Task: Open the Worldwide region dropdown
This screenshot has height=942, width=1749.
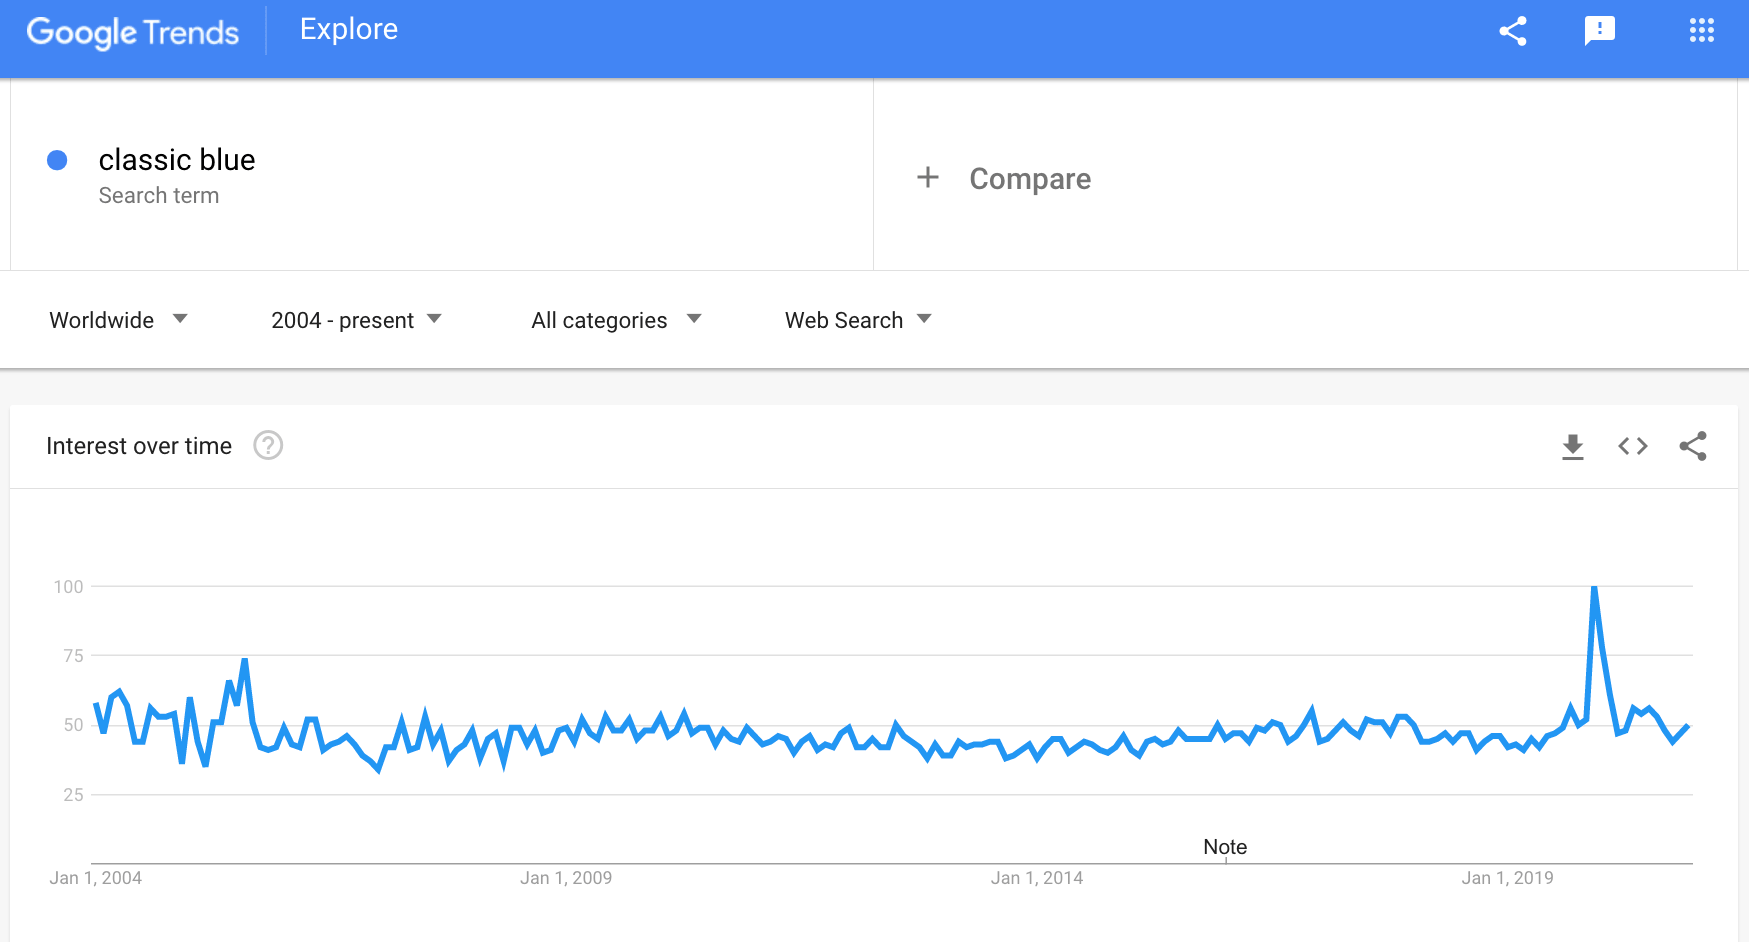Action: (x=118, y=320)
